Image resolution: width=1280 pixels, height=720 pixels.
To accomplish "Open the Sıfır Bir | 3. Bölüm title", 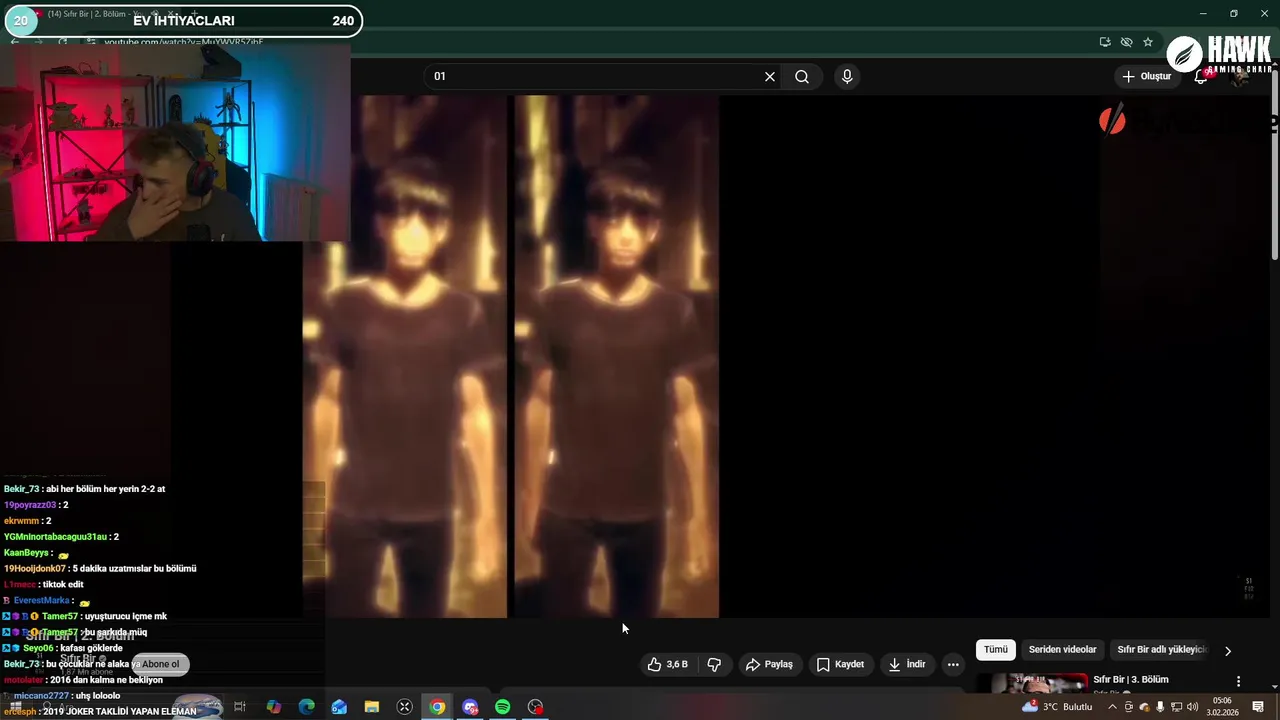I will tap(1130, 680).
